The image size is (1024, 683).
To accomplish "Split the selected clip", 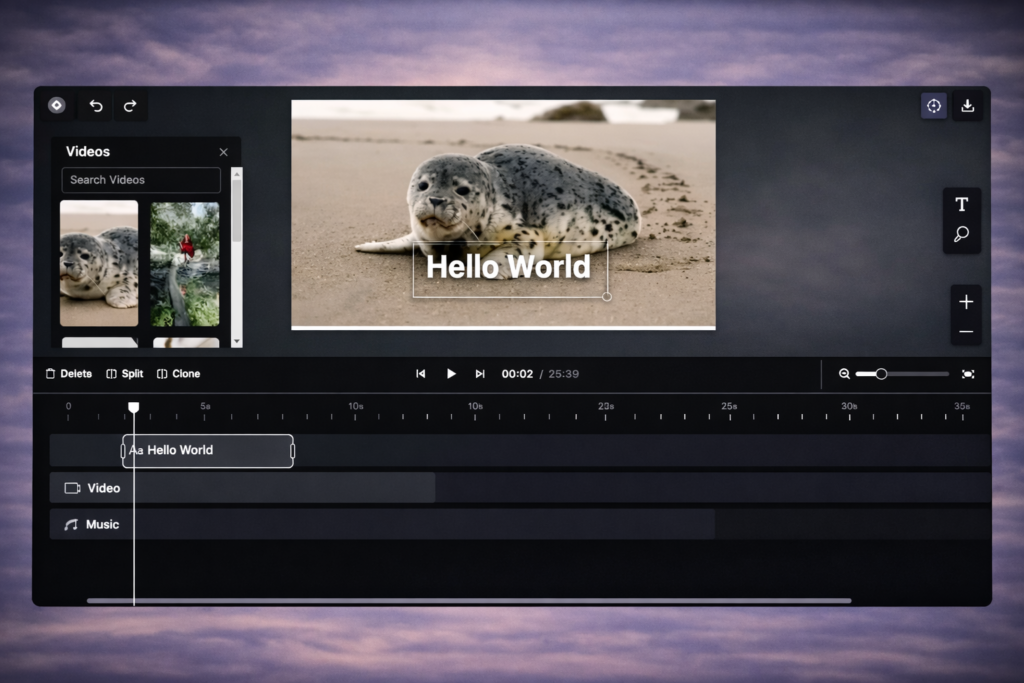I will (x=125, y=374).
